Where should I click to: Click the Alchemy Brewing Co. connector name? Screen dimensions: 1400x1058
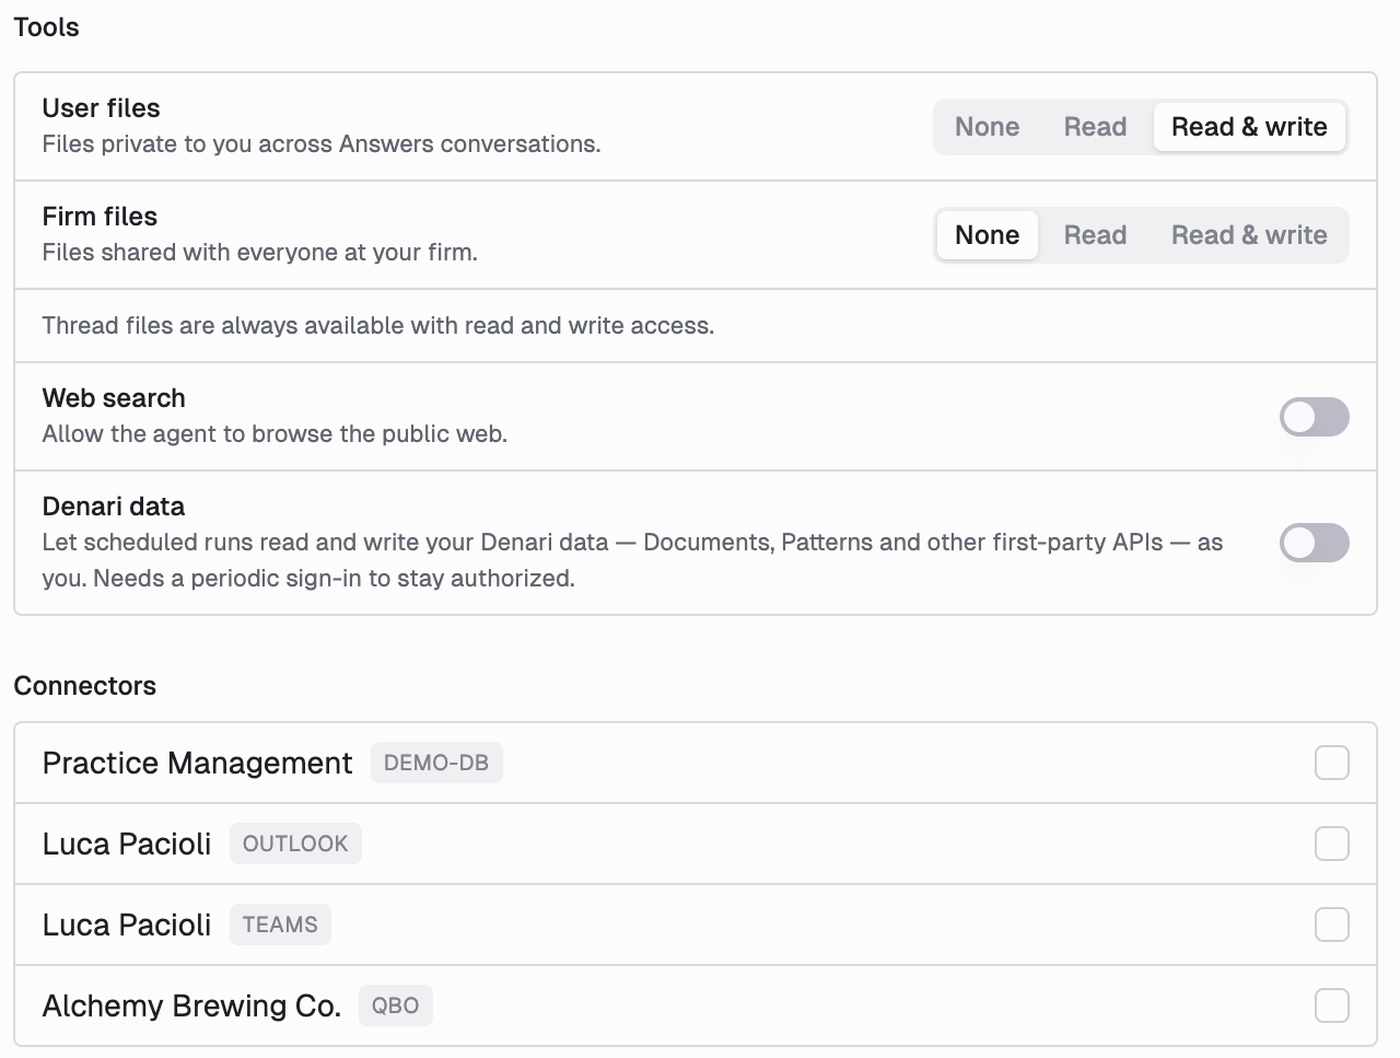click(191, 1006)
